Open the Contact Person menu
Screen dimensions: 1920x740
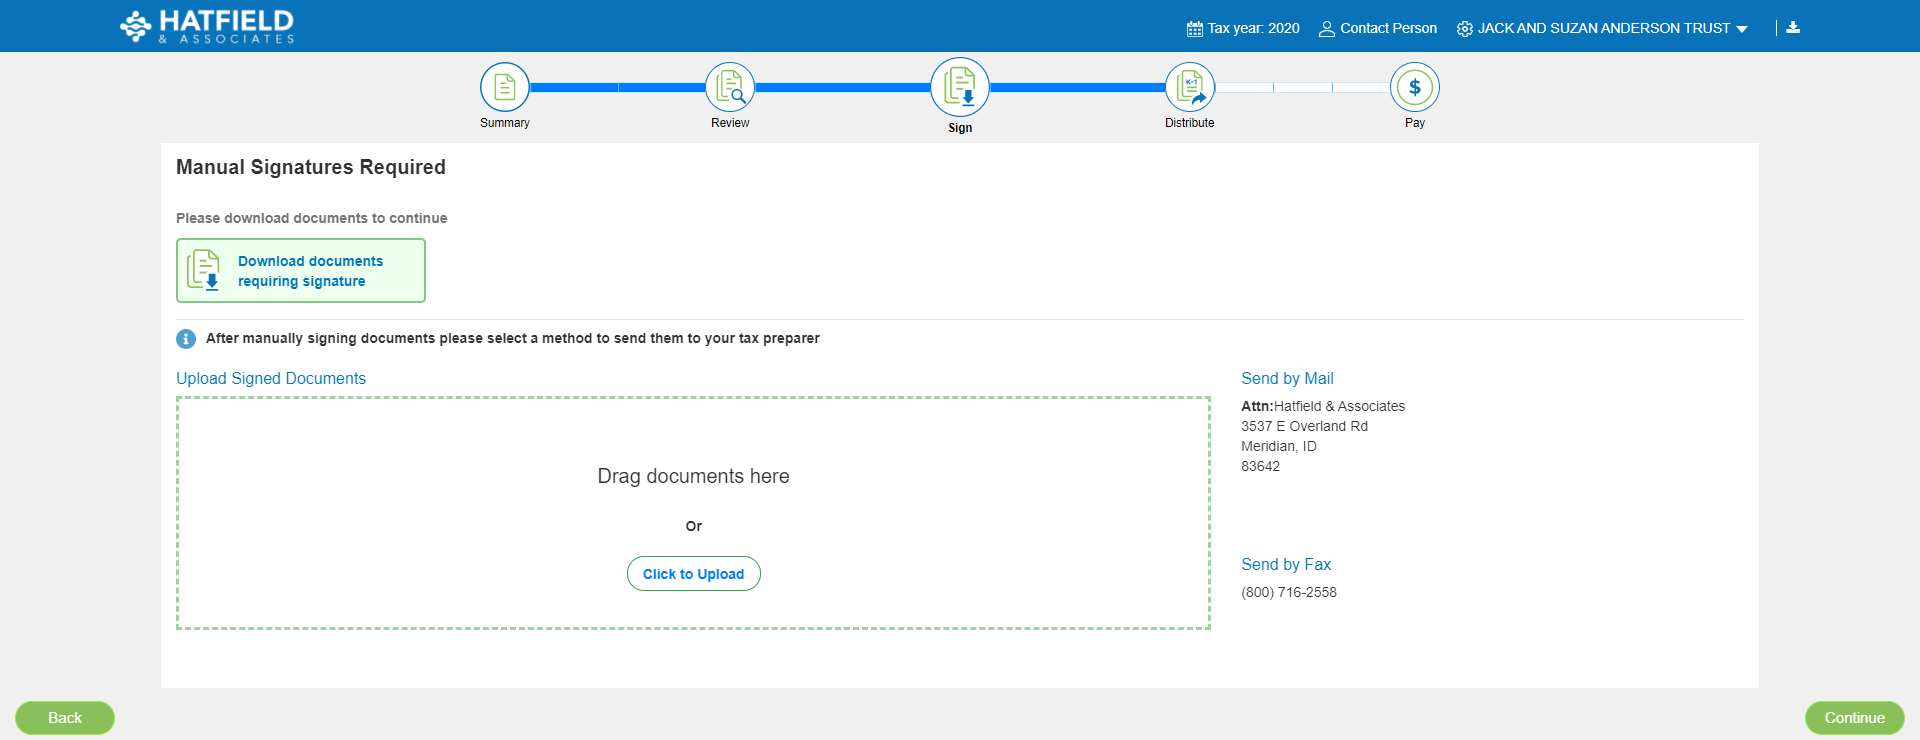(1378, 28)
